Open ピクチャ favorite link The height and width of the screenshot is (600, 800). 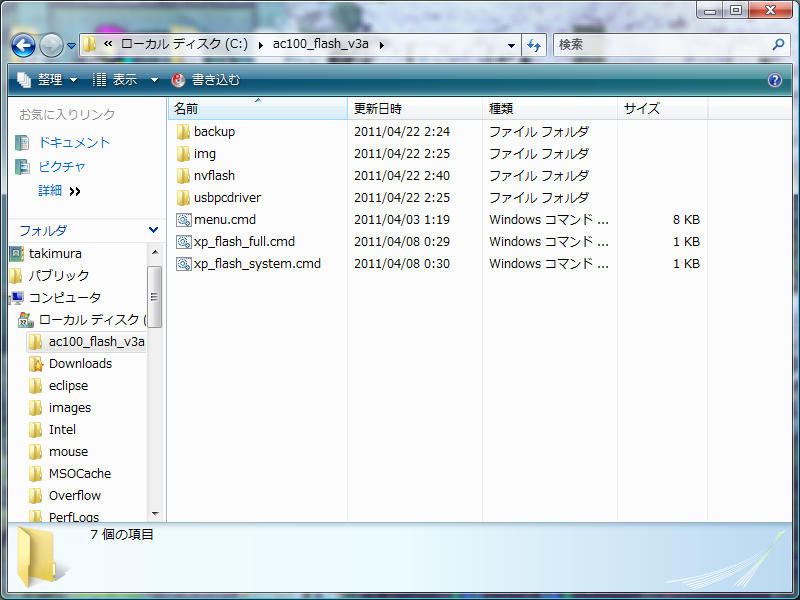pos(62,166)
